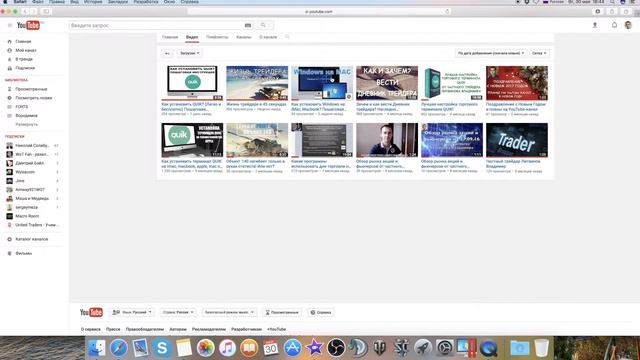Screen dimensions: 640x360
Task: Open Finder from the Dock
Action: [x=97, y=348]
